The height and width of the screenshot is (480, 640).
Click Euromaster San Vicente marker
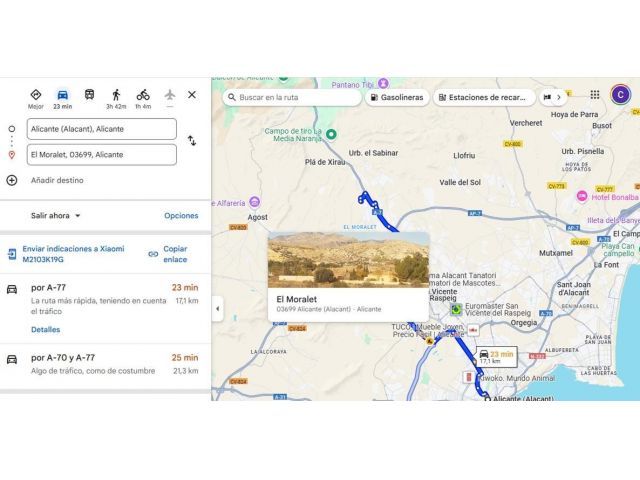pyautogui.click(x=456, y=309)
